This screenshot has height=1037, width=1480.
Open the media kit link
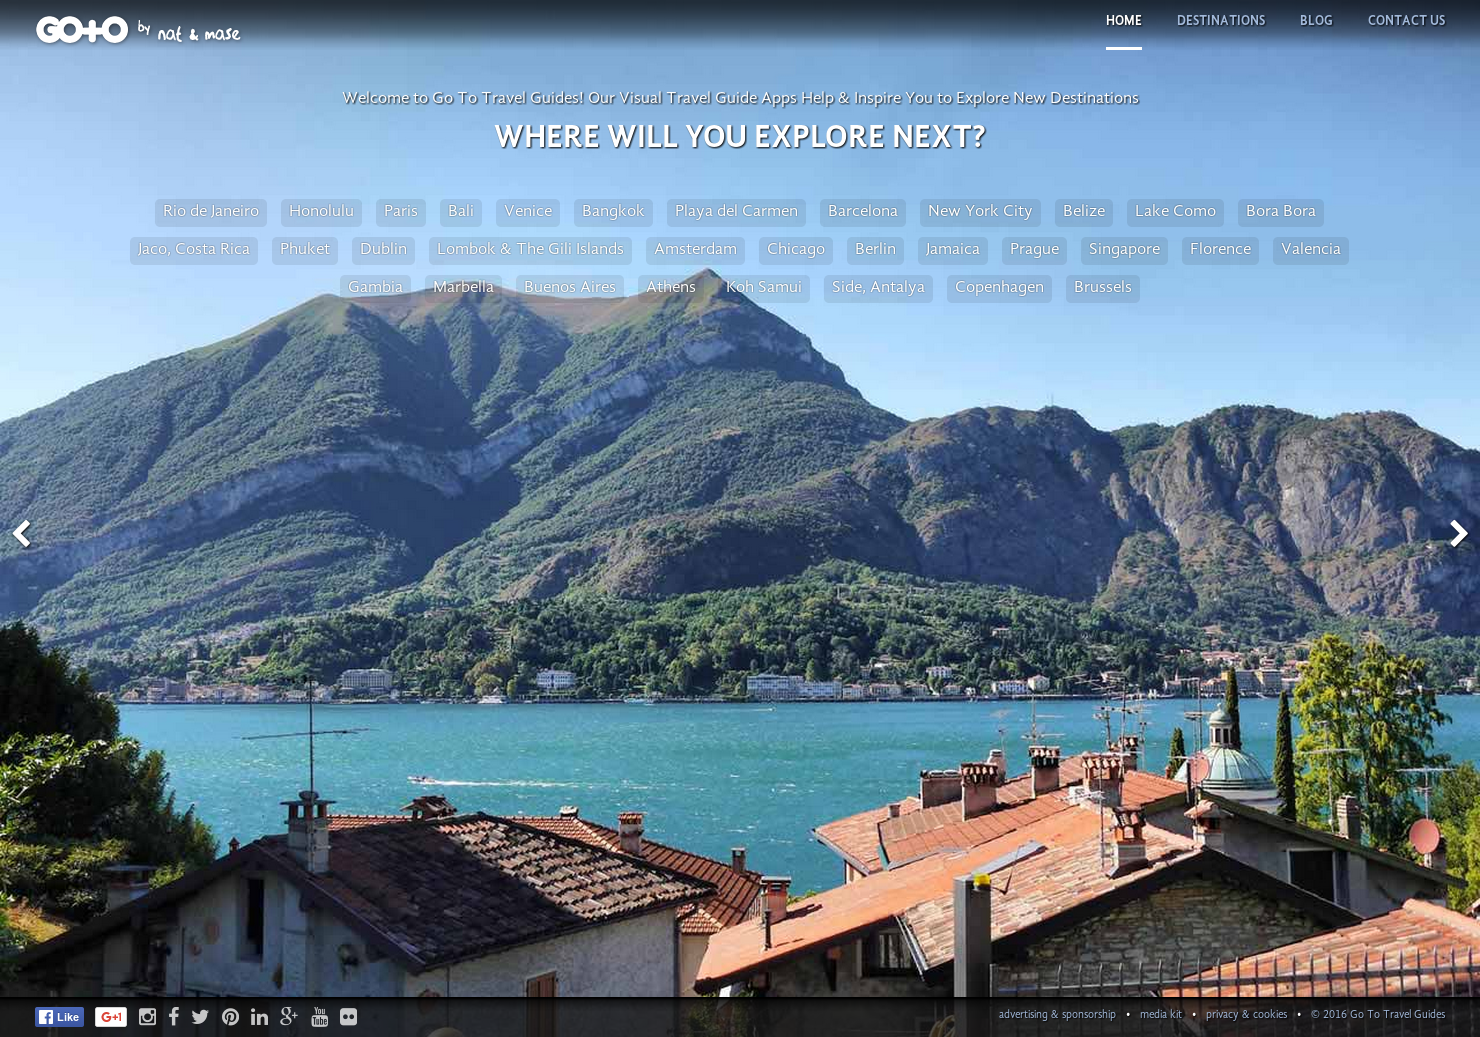coord(1160,1014)
